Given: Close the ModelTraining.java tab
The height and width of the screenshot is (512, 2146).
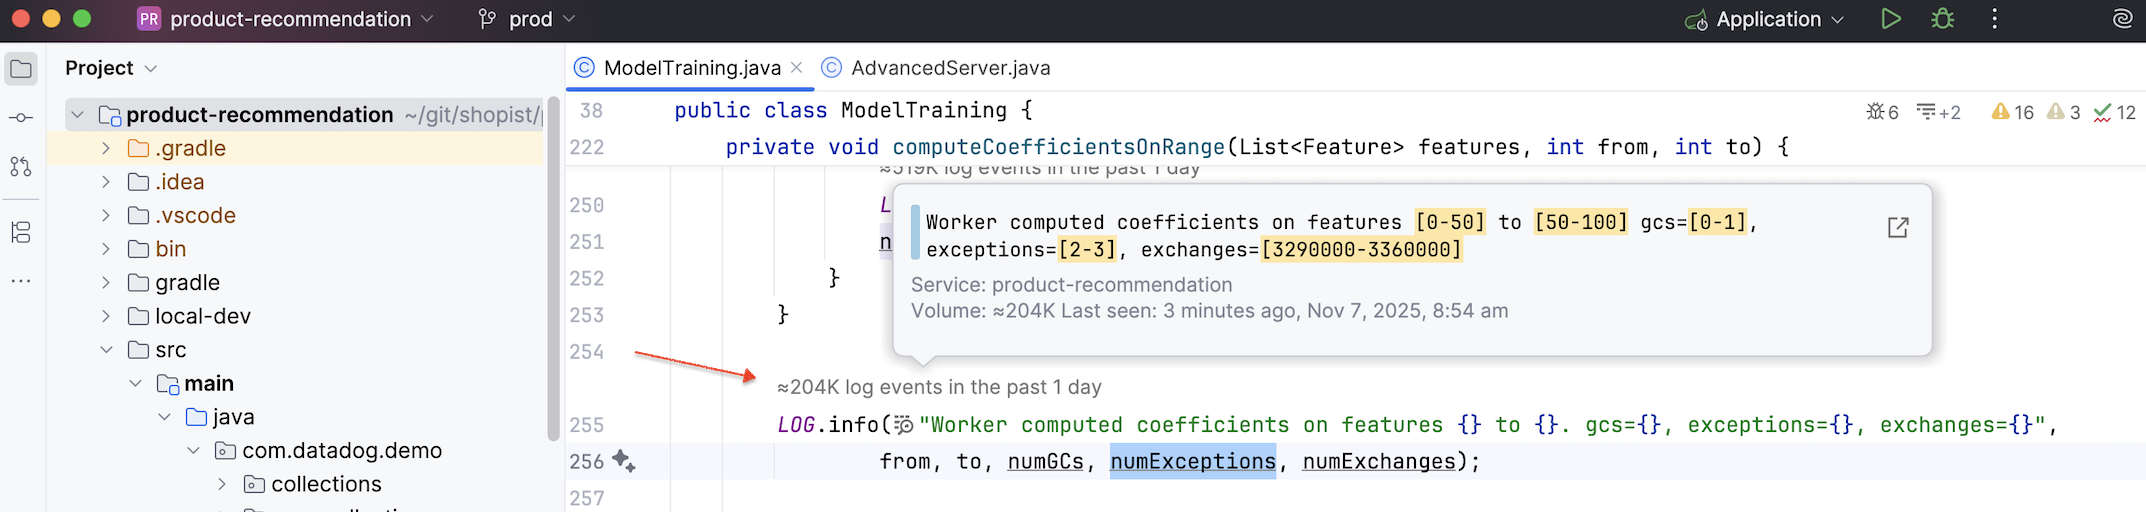Looking at the screenshot, I should pyautogui.click(x=796, y=68).
